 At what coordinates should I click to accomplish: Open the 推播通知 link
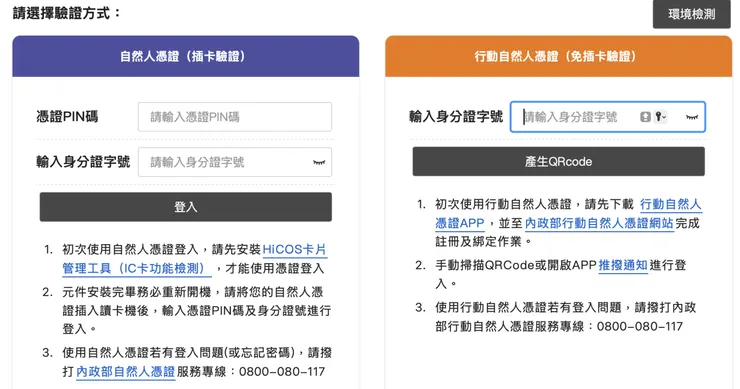623,265
